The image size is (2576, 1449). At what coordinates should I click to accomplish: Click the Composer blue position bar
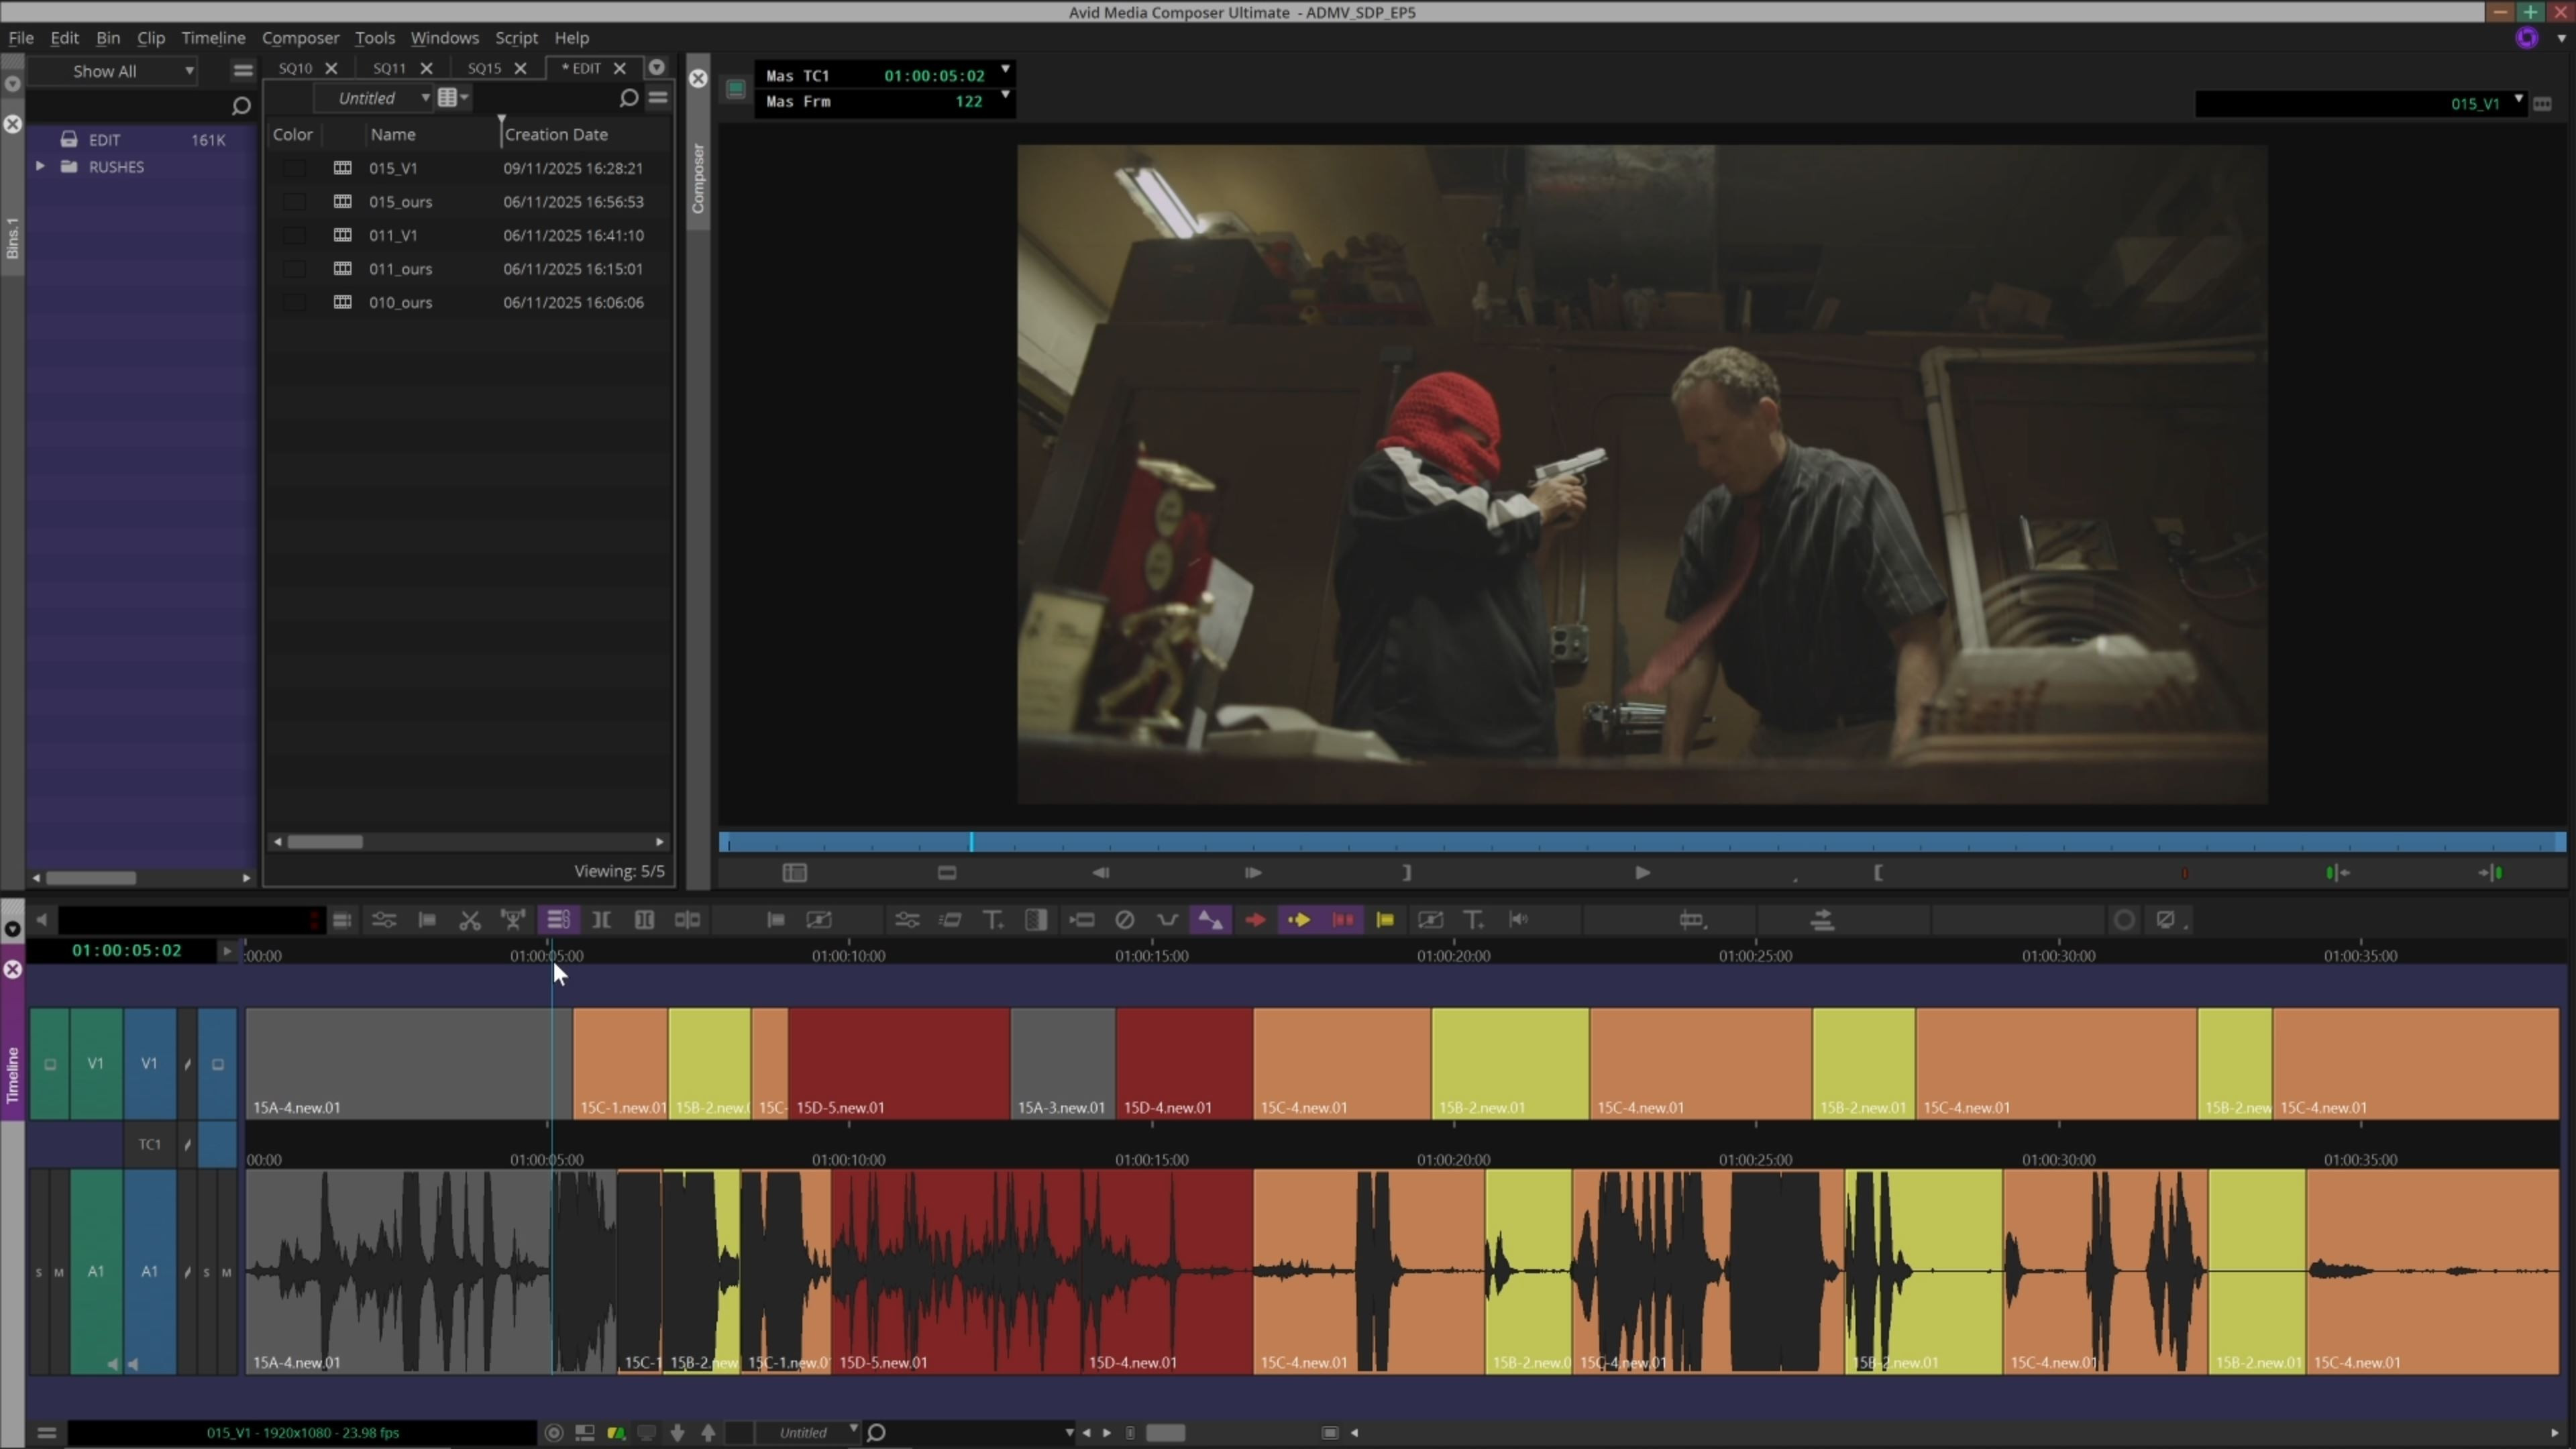pyautogui.click(x=1640, y=843)
